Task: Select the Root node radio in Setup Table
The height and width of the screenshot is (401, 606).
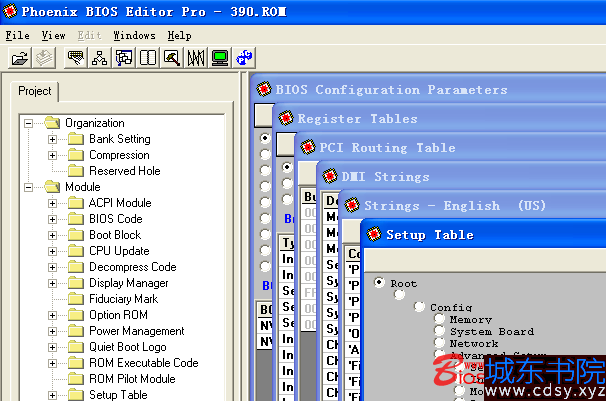Action: (379, 282)
